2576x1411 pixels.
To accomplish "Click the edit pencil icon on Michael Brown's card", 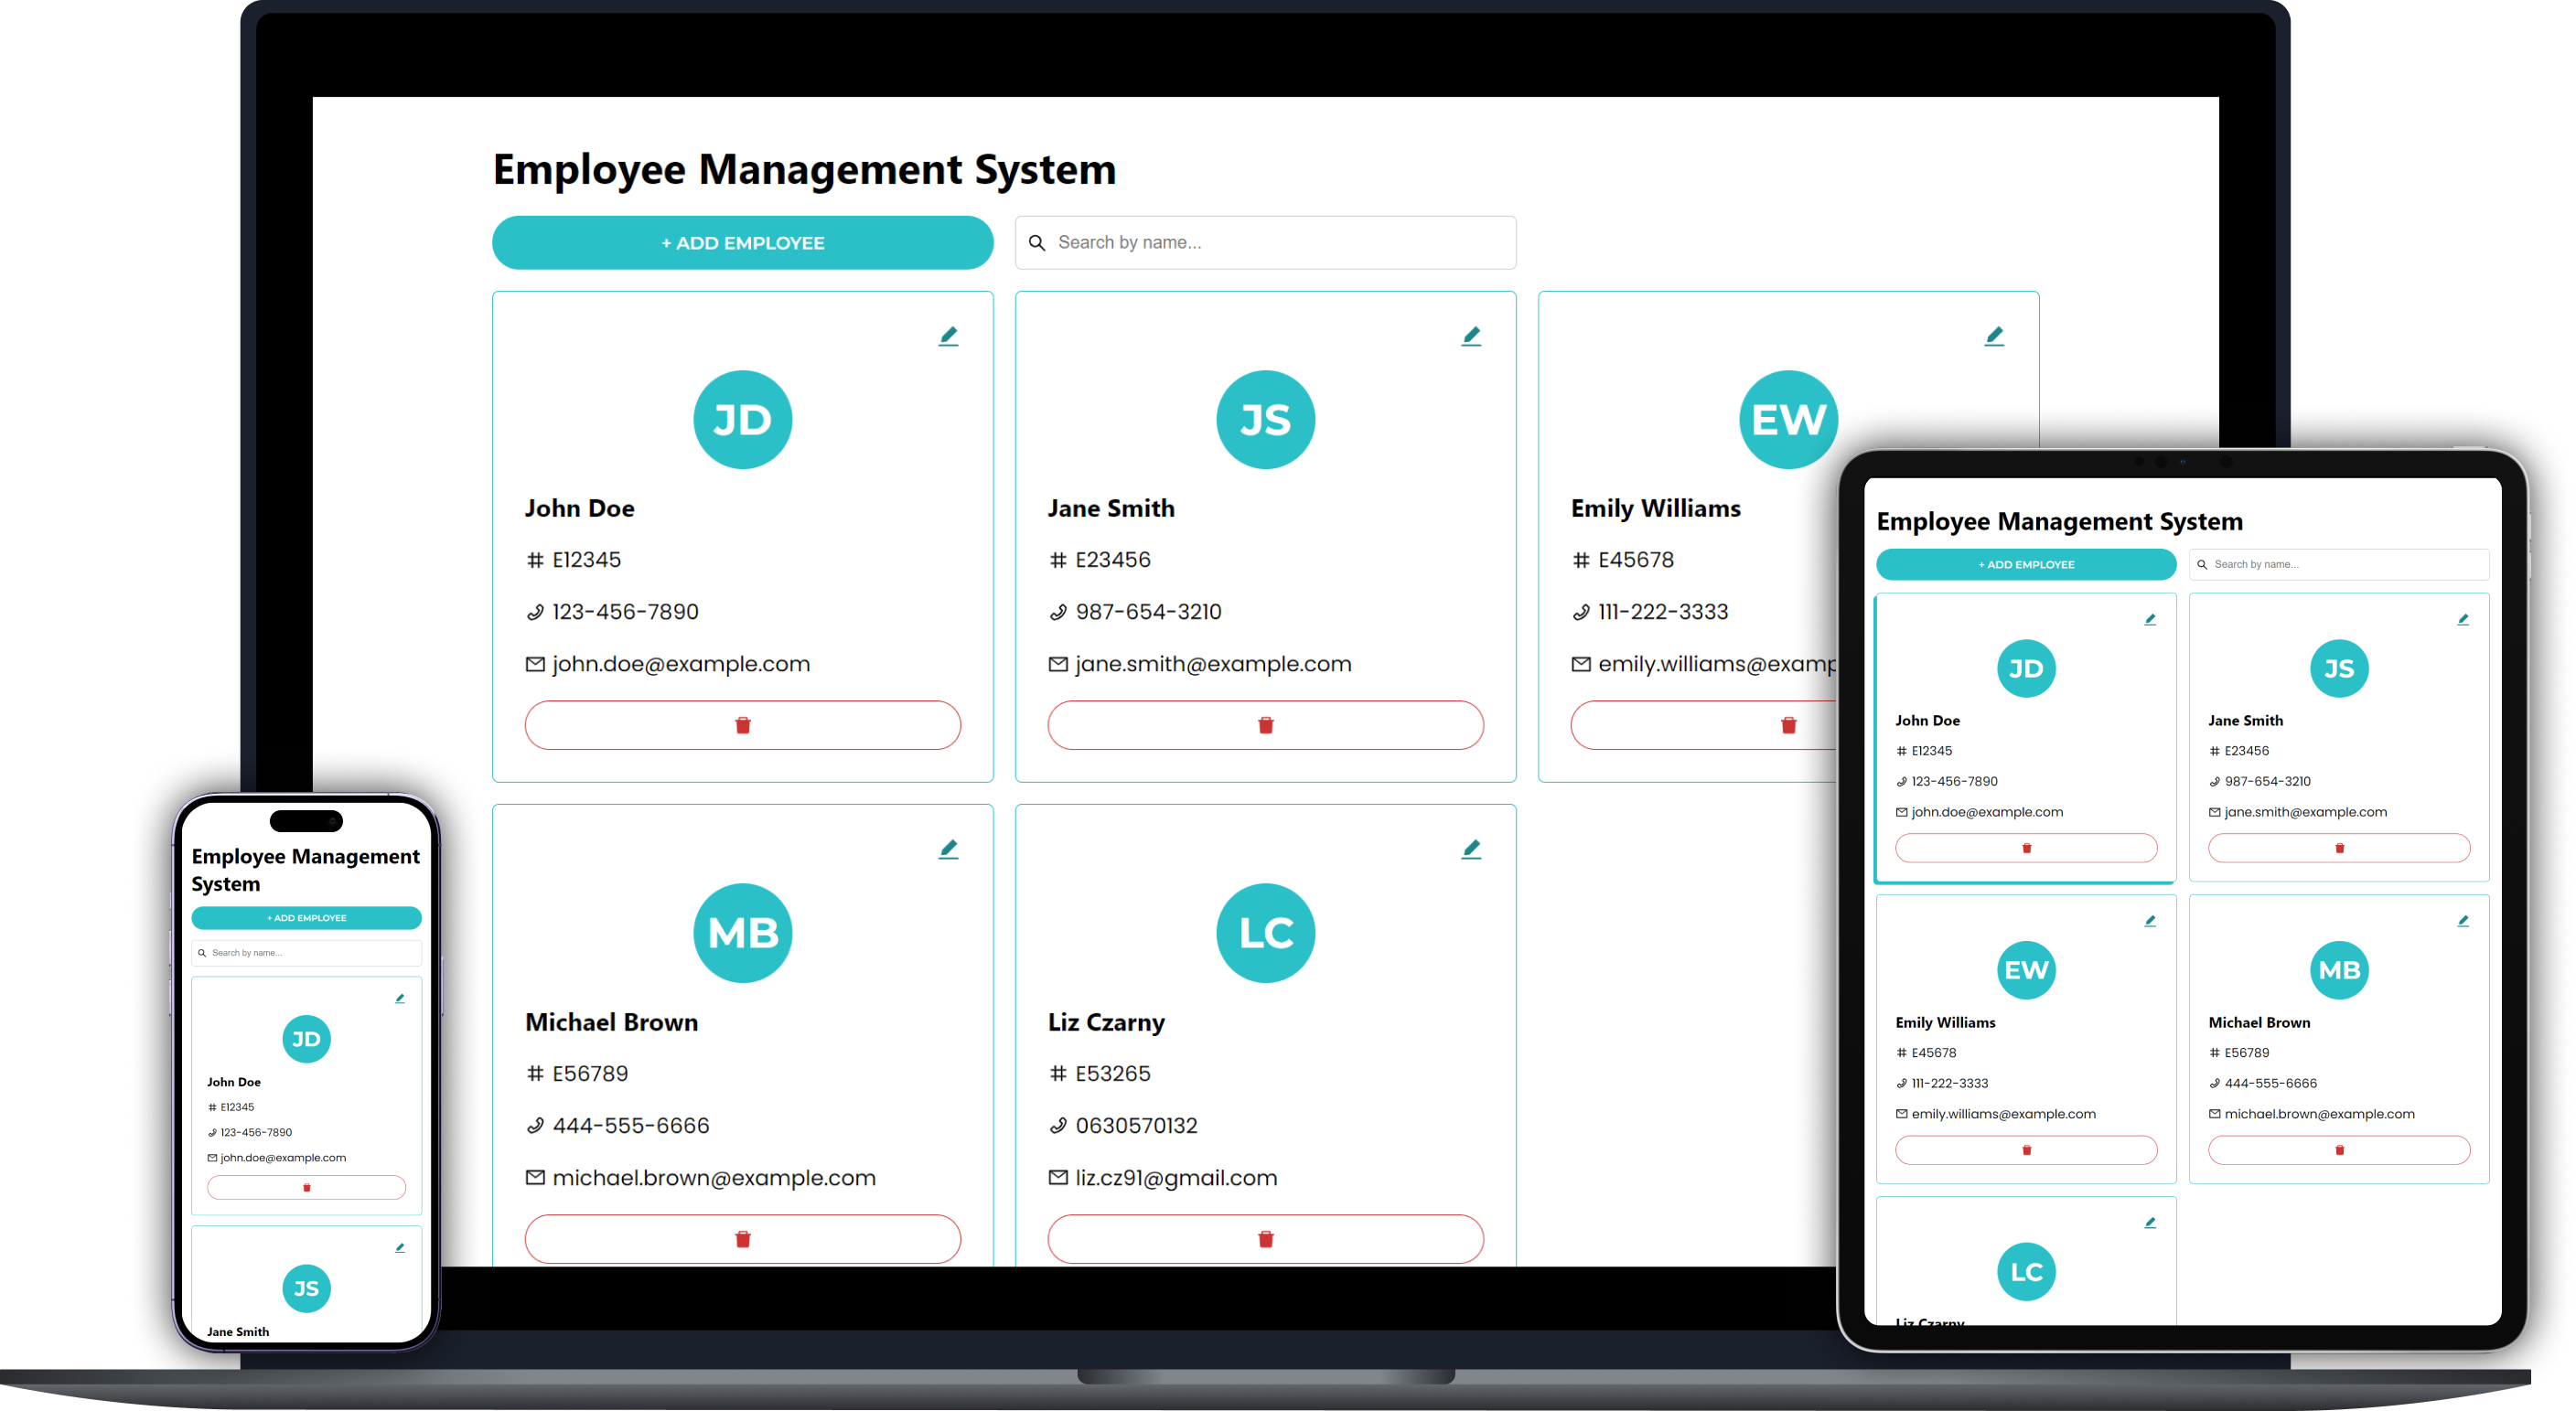I will [949, 848].
